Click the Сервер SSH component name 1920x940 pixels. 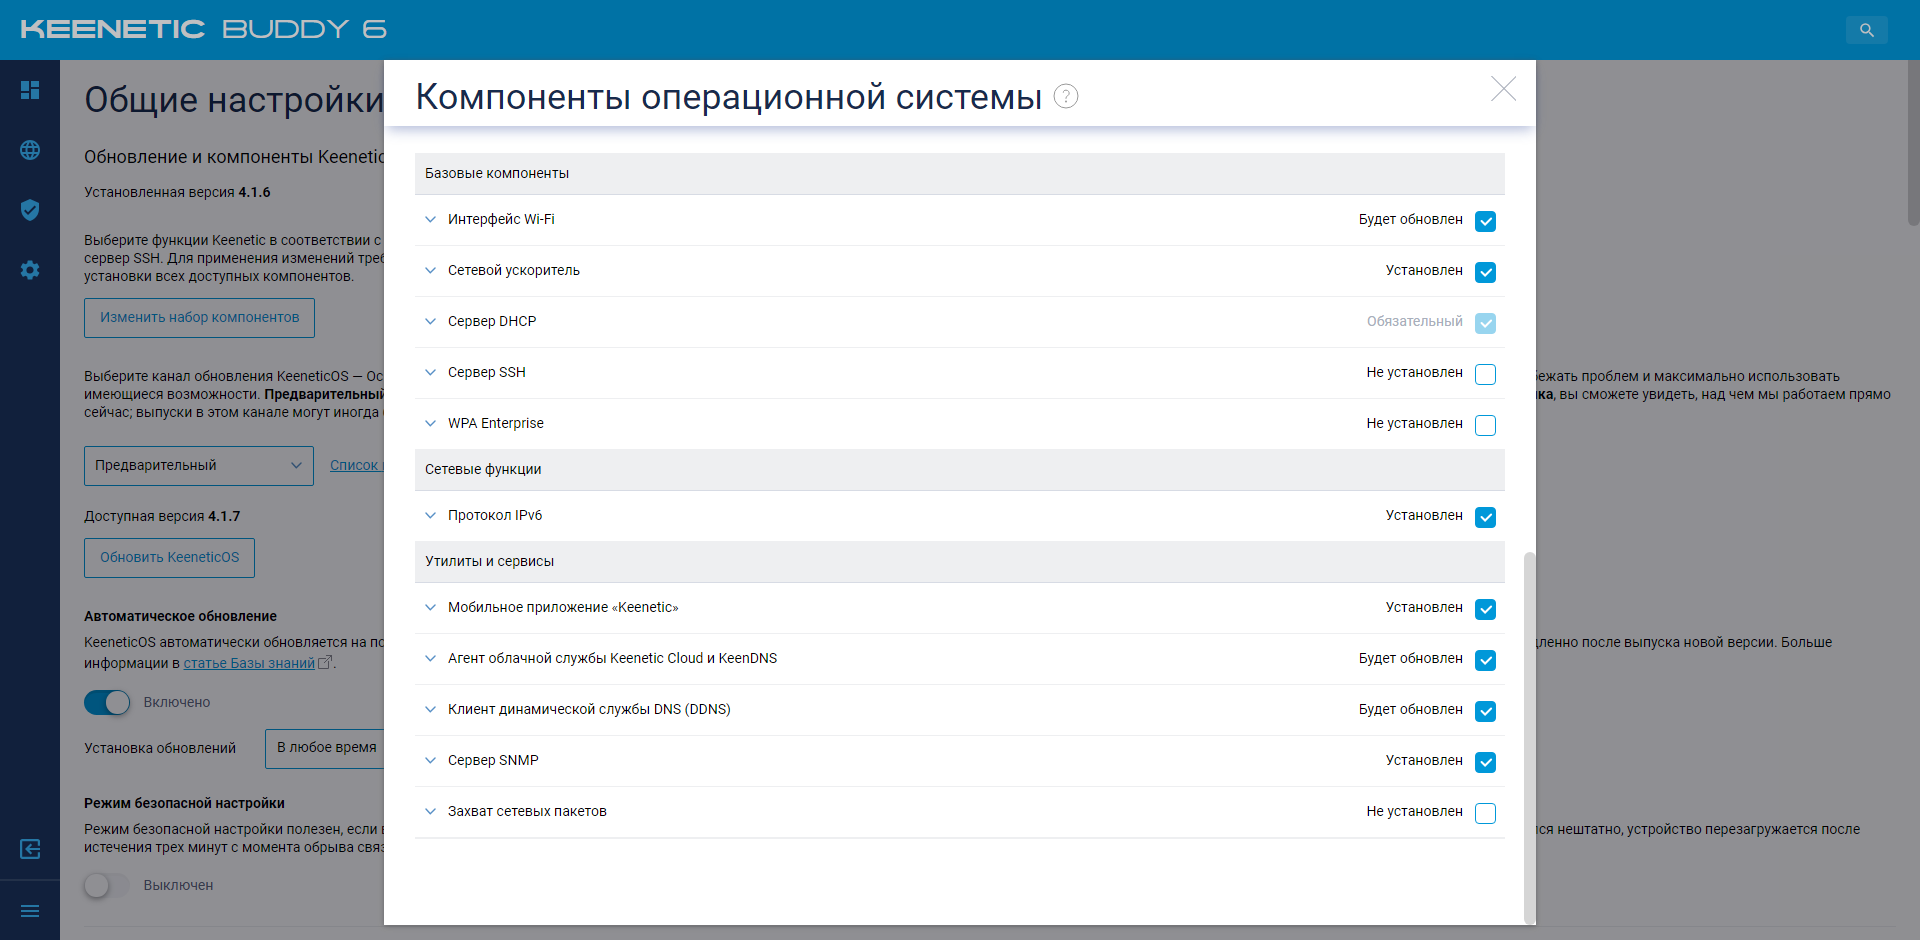(x=487, y=372)
